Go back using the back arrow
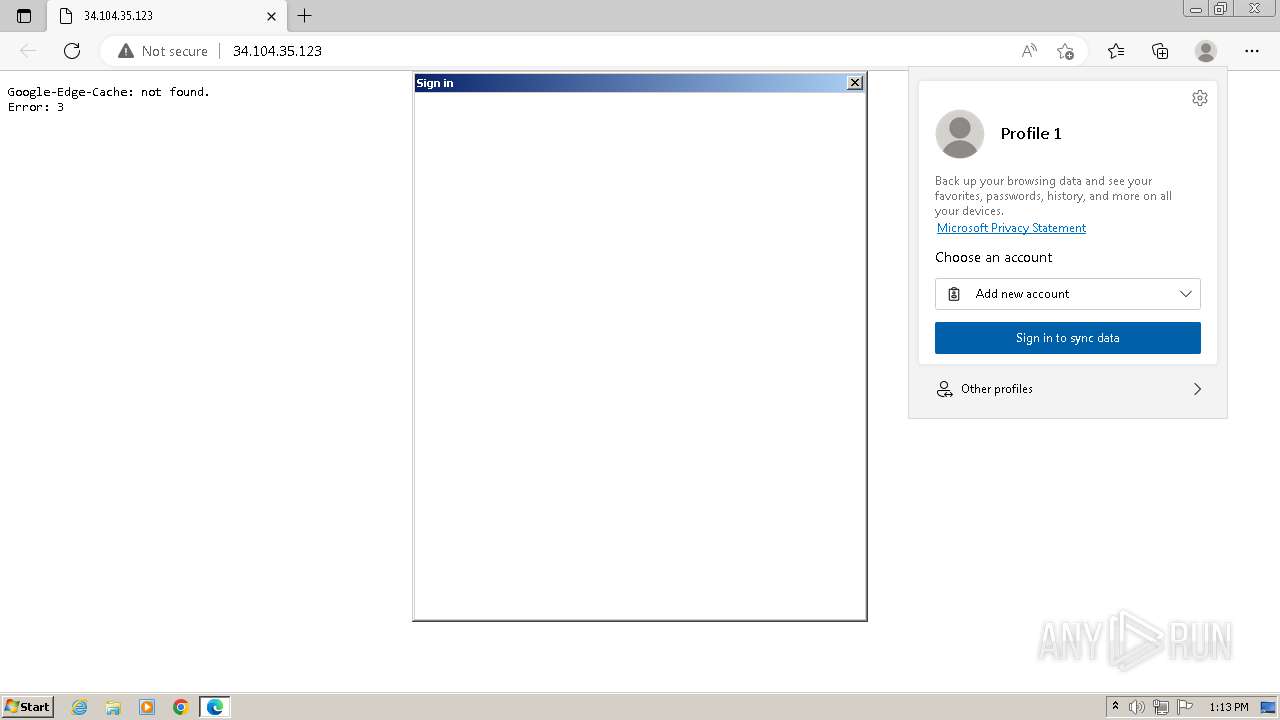1280x720 pixels. [x=28, y=51]
